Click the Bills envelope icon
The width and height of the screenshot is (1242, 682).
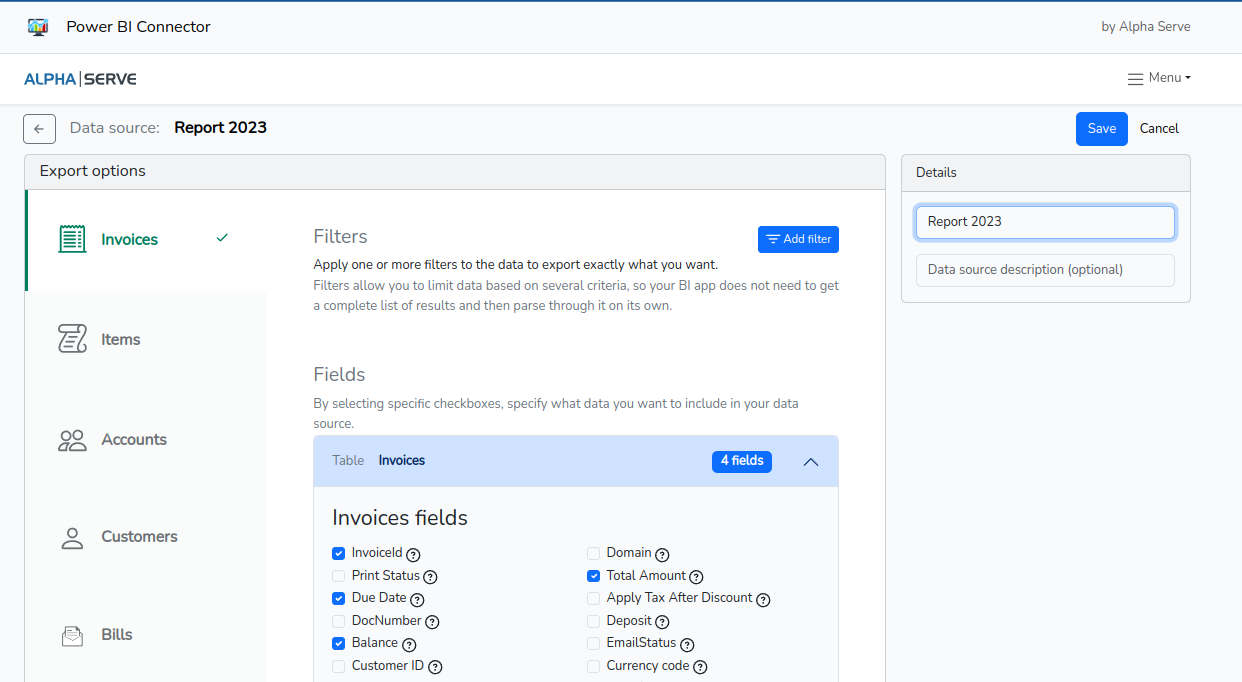click(71, 635)
